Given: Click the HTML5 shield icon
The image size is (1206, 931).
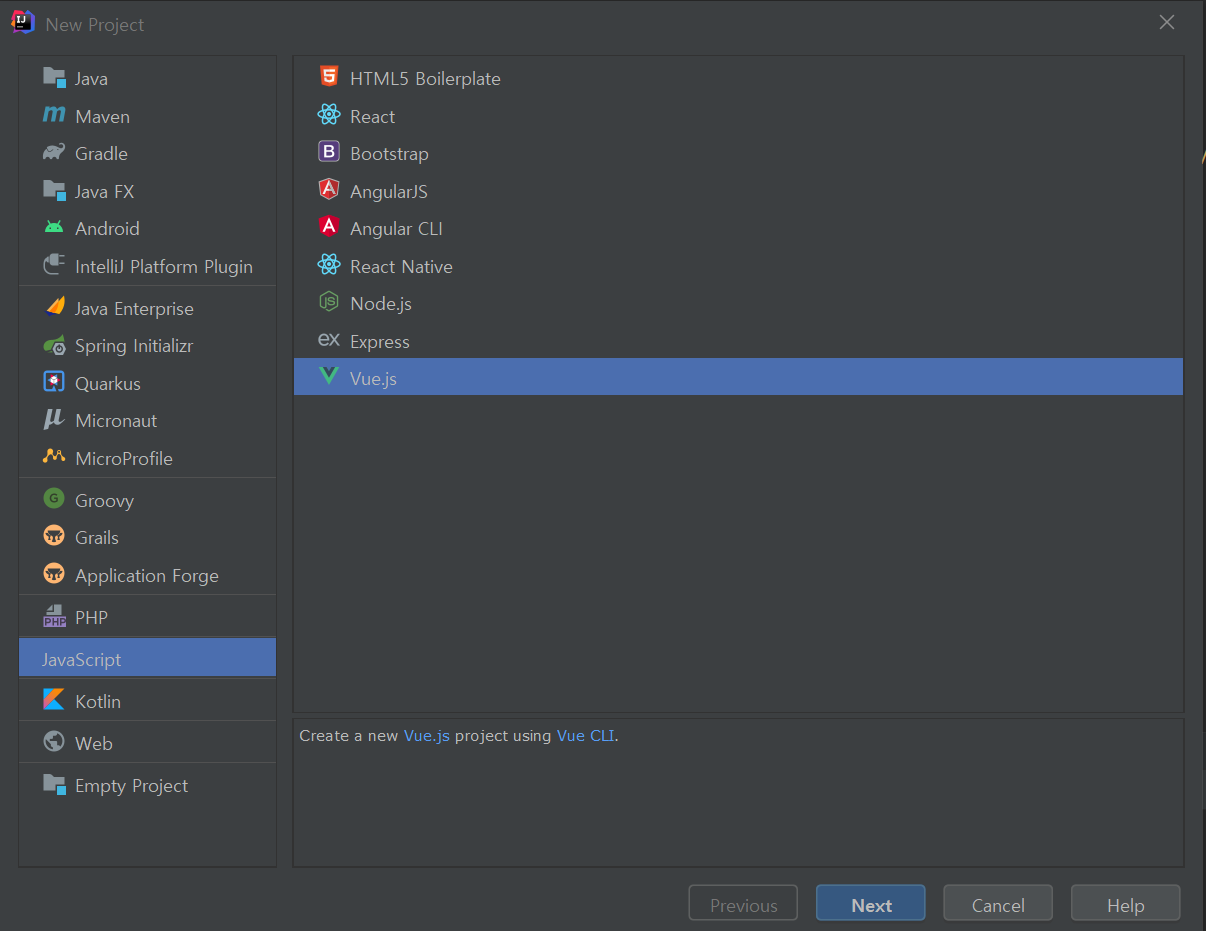Looking at the screenshot, I should pos(329,77).
